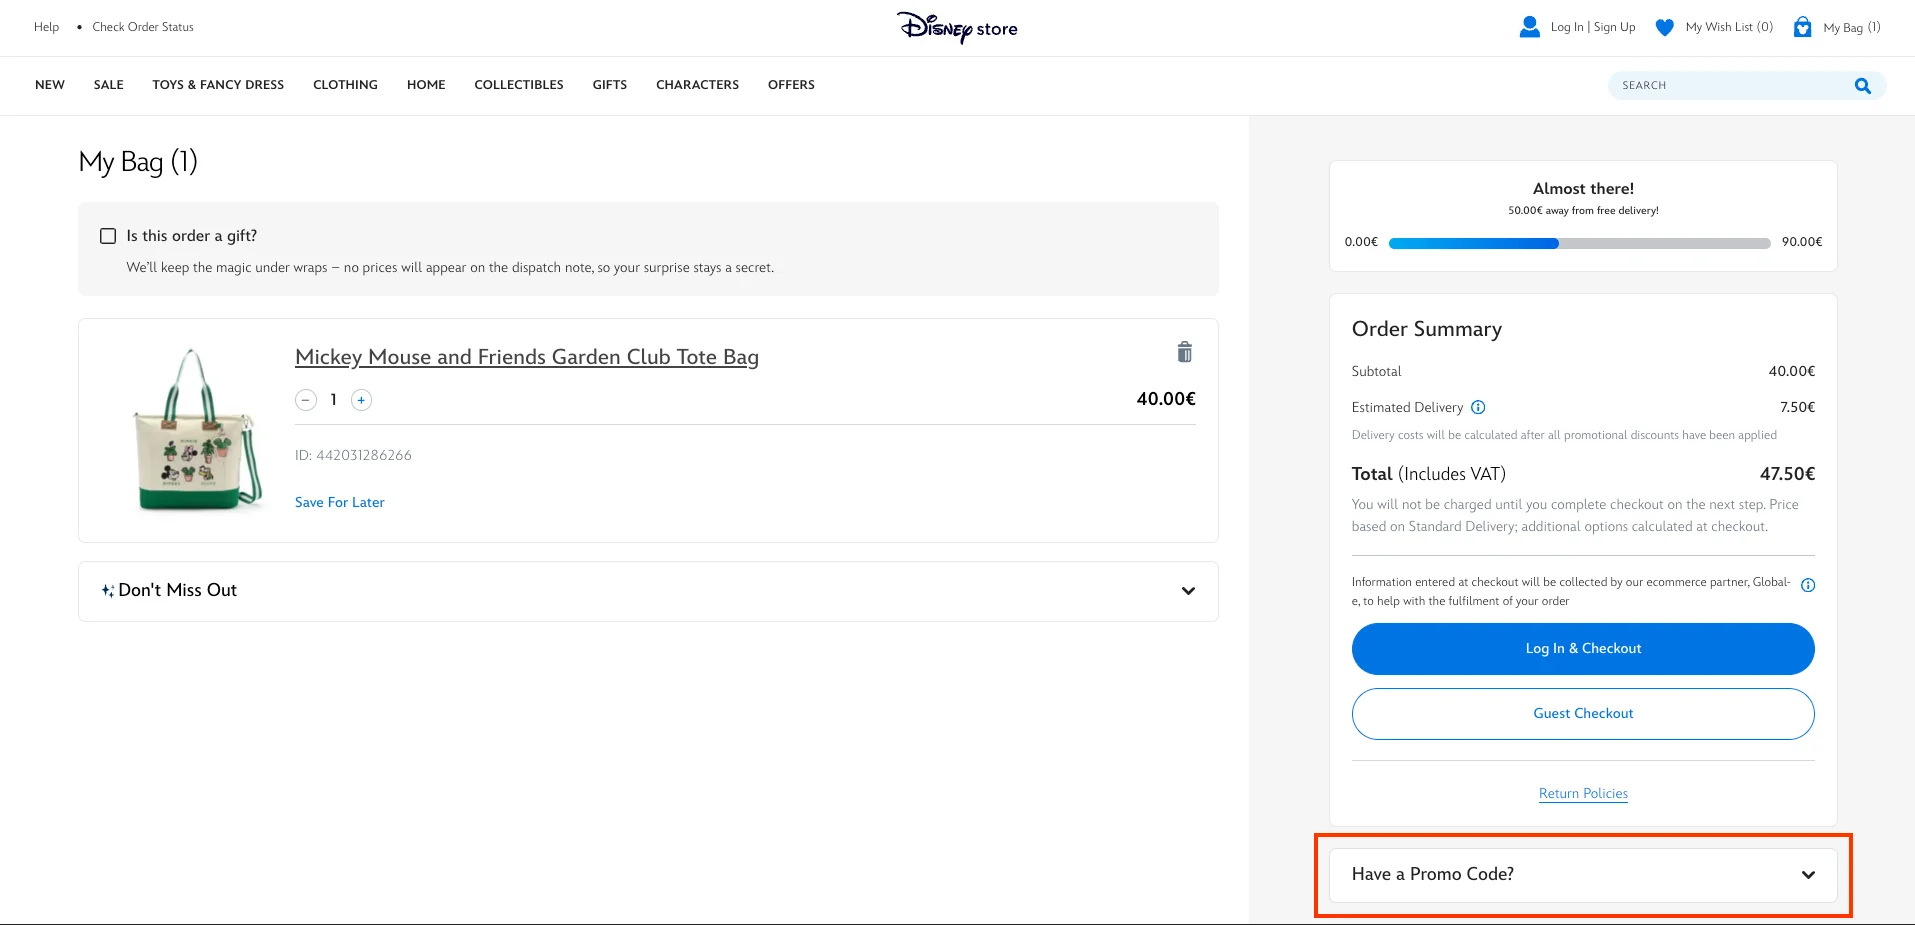Click the Subtotal 40.00€ value
1915x925 pixels.
pos(1791,371)
